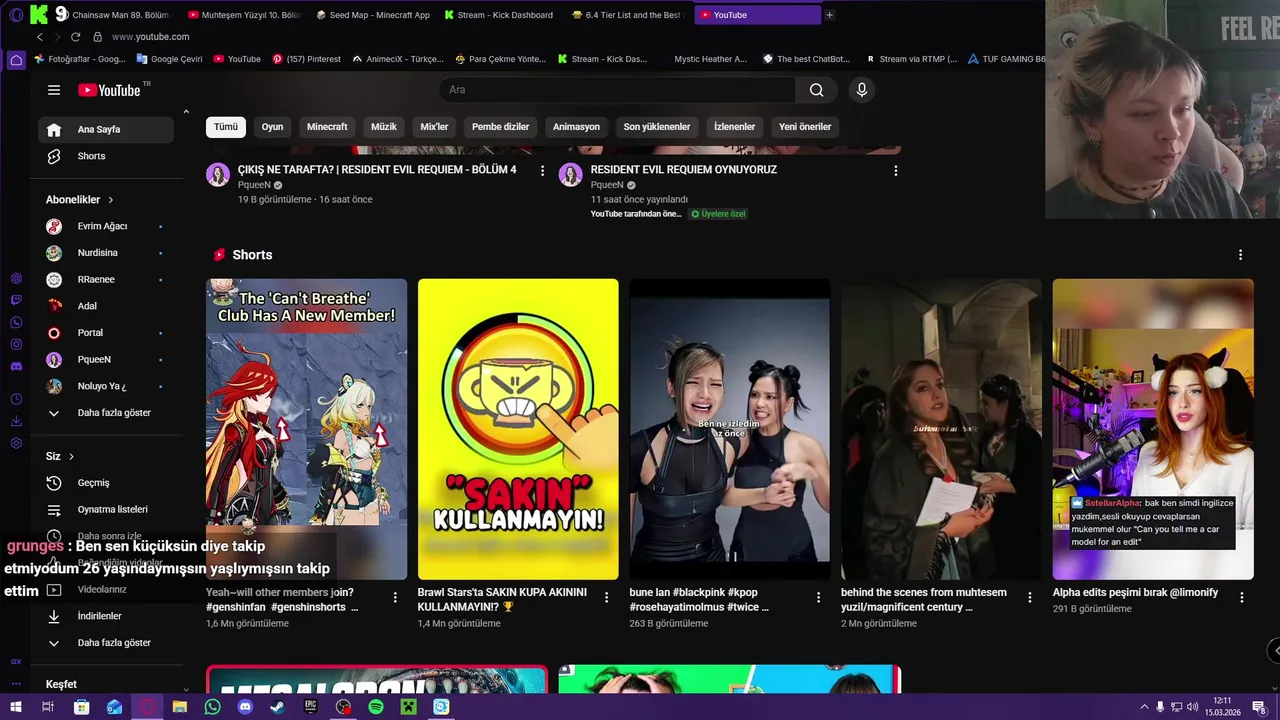Open options for behind the scenes muhtesem Short

1030,597
